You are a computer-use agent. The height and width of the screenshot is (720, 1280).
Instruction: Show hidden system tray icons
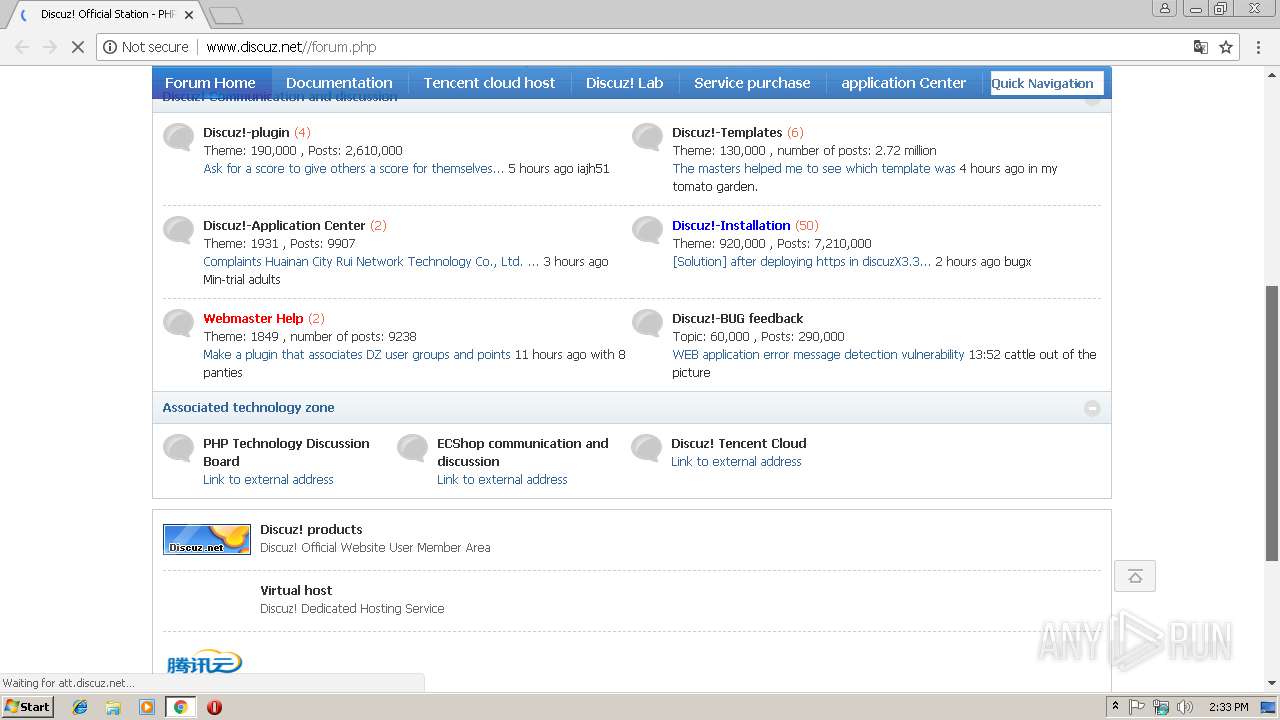[x=1115, y=707]
